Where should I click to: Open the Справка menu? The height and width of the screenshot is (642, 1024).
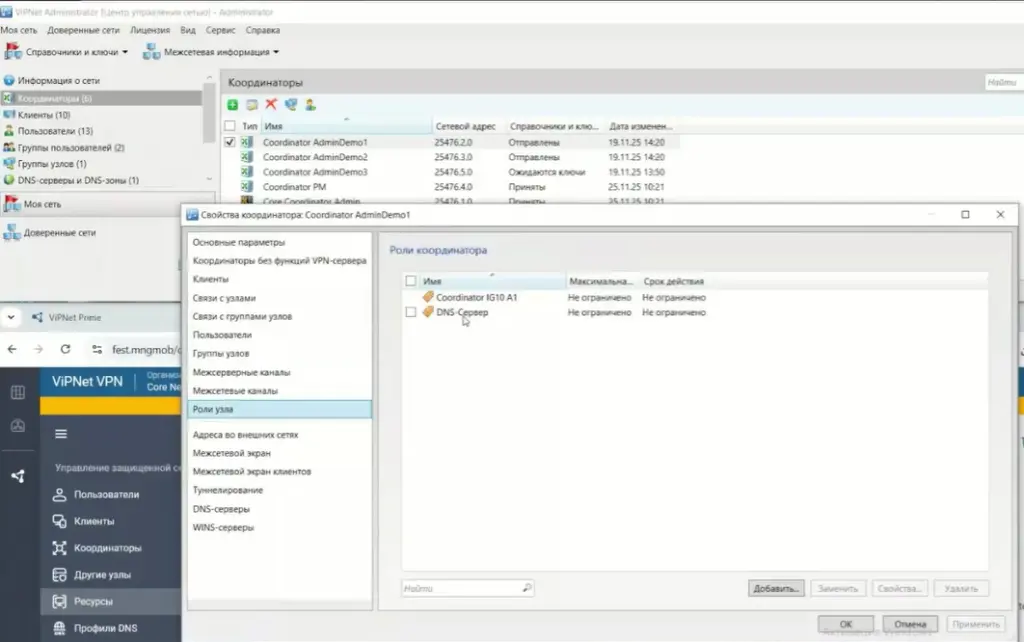point(263,30)
